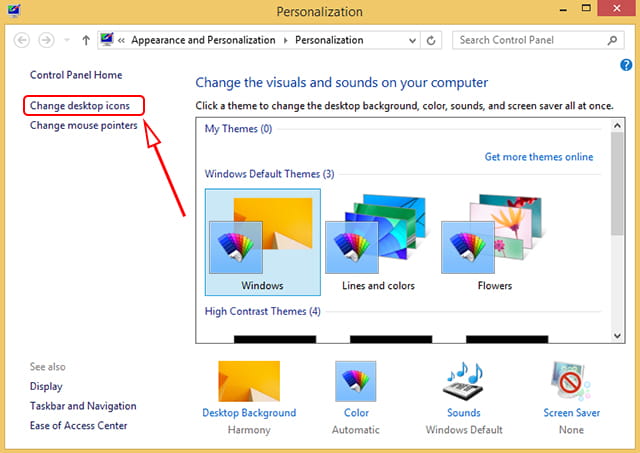Open Help with the question mark icon
Viewport: 640px width, 453px height.
(x=626, y=65)
